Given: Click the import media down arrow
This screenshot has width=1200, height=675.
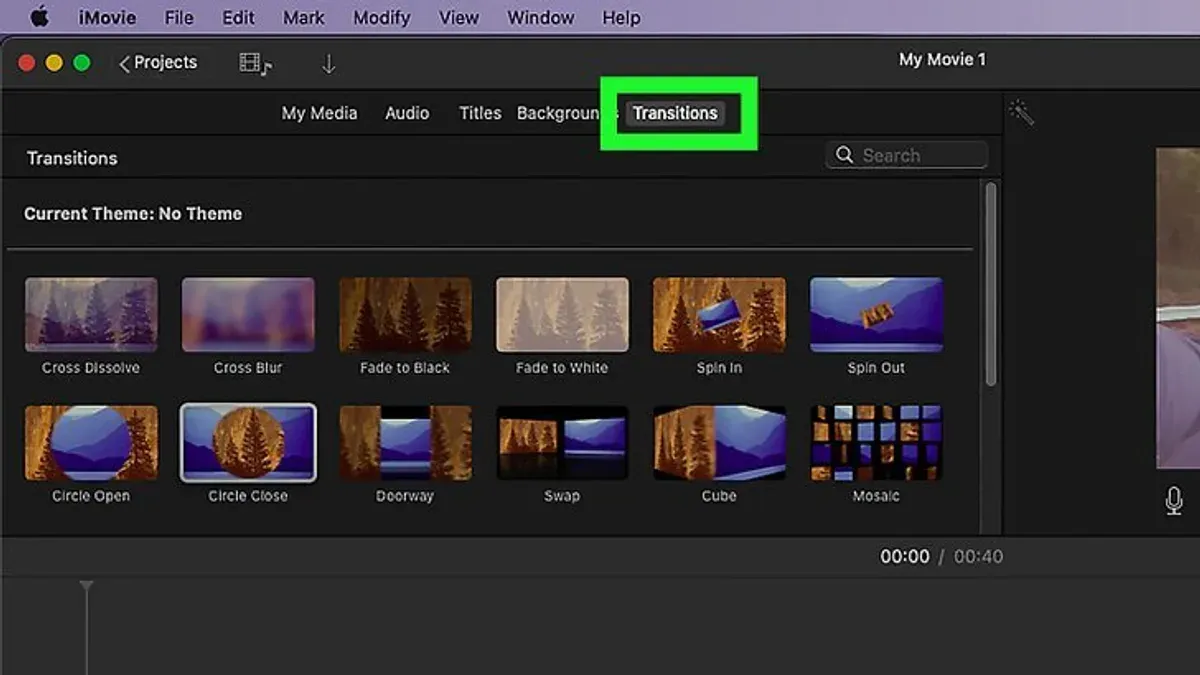Looking at the screenshot, I should [x=328, y=64].
